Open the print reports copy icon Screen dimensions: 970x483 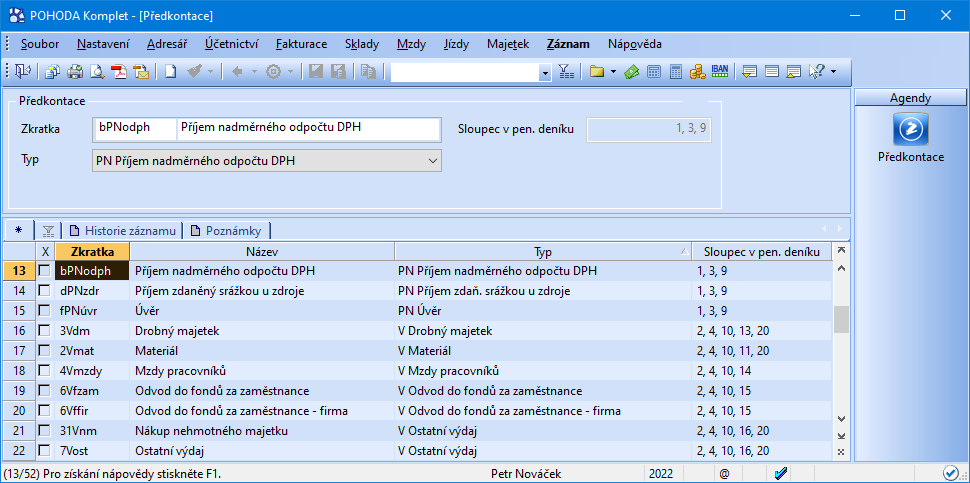53,72
